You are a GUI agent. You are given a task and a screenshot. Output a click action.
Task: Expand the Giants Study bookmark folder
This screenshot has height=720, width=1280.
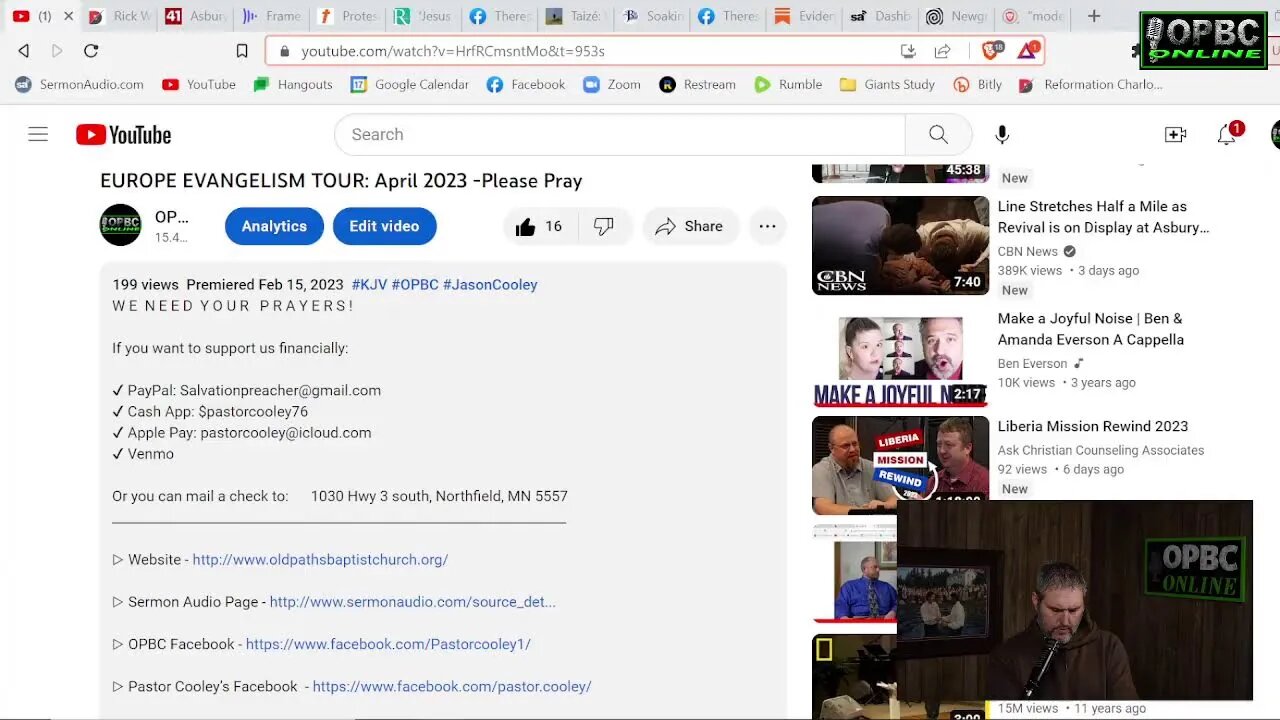click(x=887, y=85)
